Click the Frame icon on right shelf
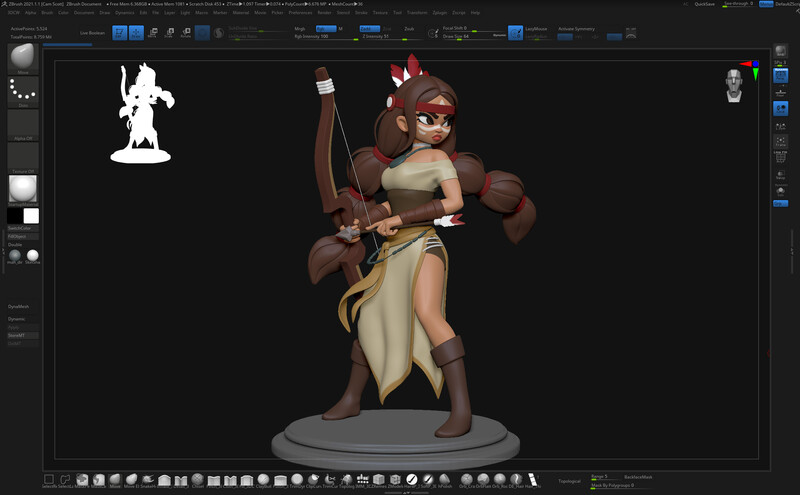 click(780, 141)
